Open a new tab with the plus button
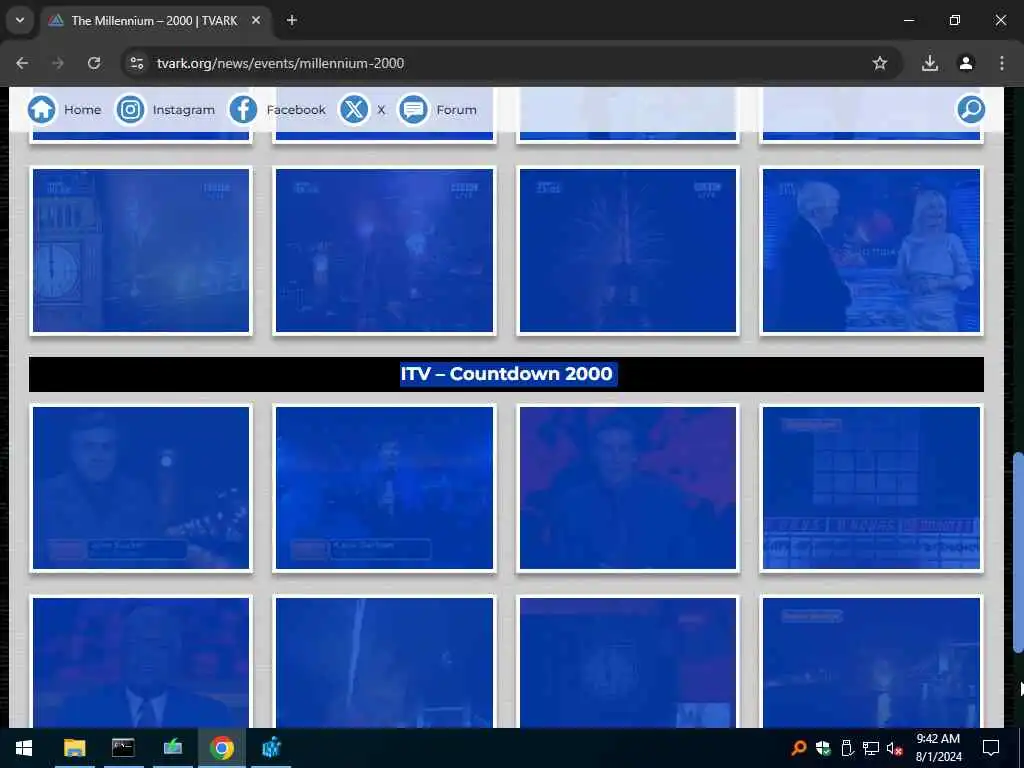This screenshot has width=1024, height=768. pos(292,20)
